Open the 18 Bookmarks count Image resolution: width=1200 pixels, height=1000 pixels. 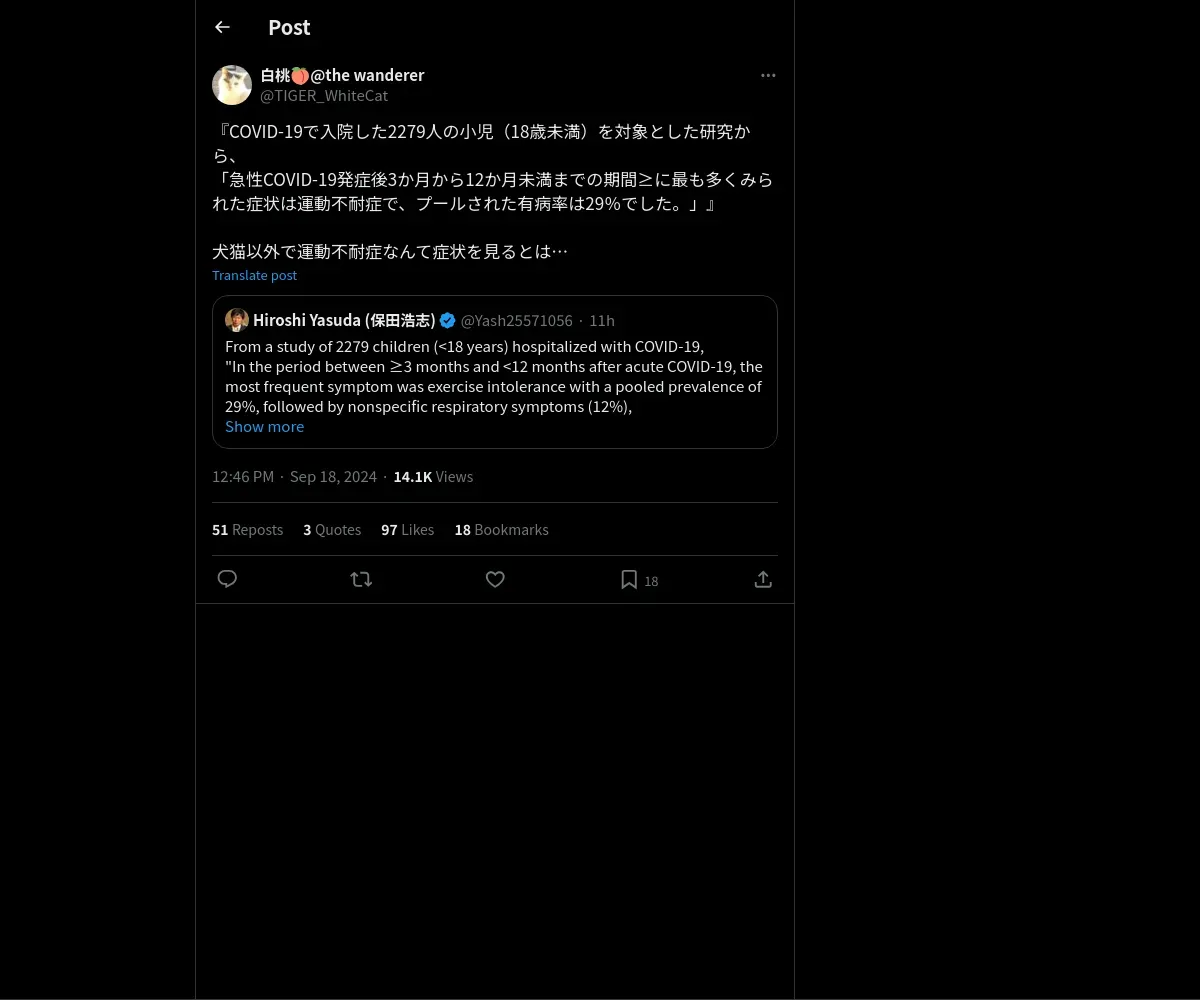pyautogui.click(x=501, y=529)
